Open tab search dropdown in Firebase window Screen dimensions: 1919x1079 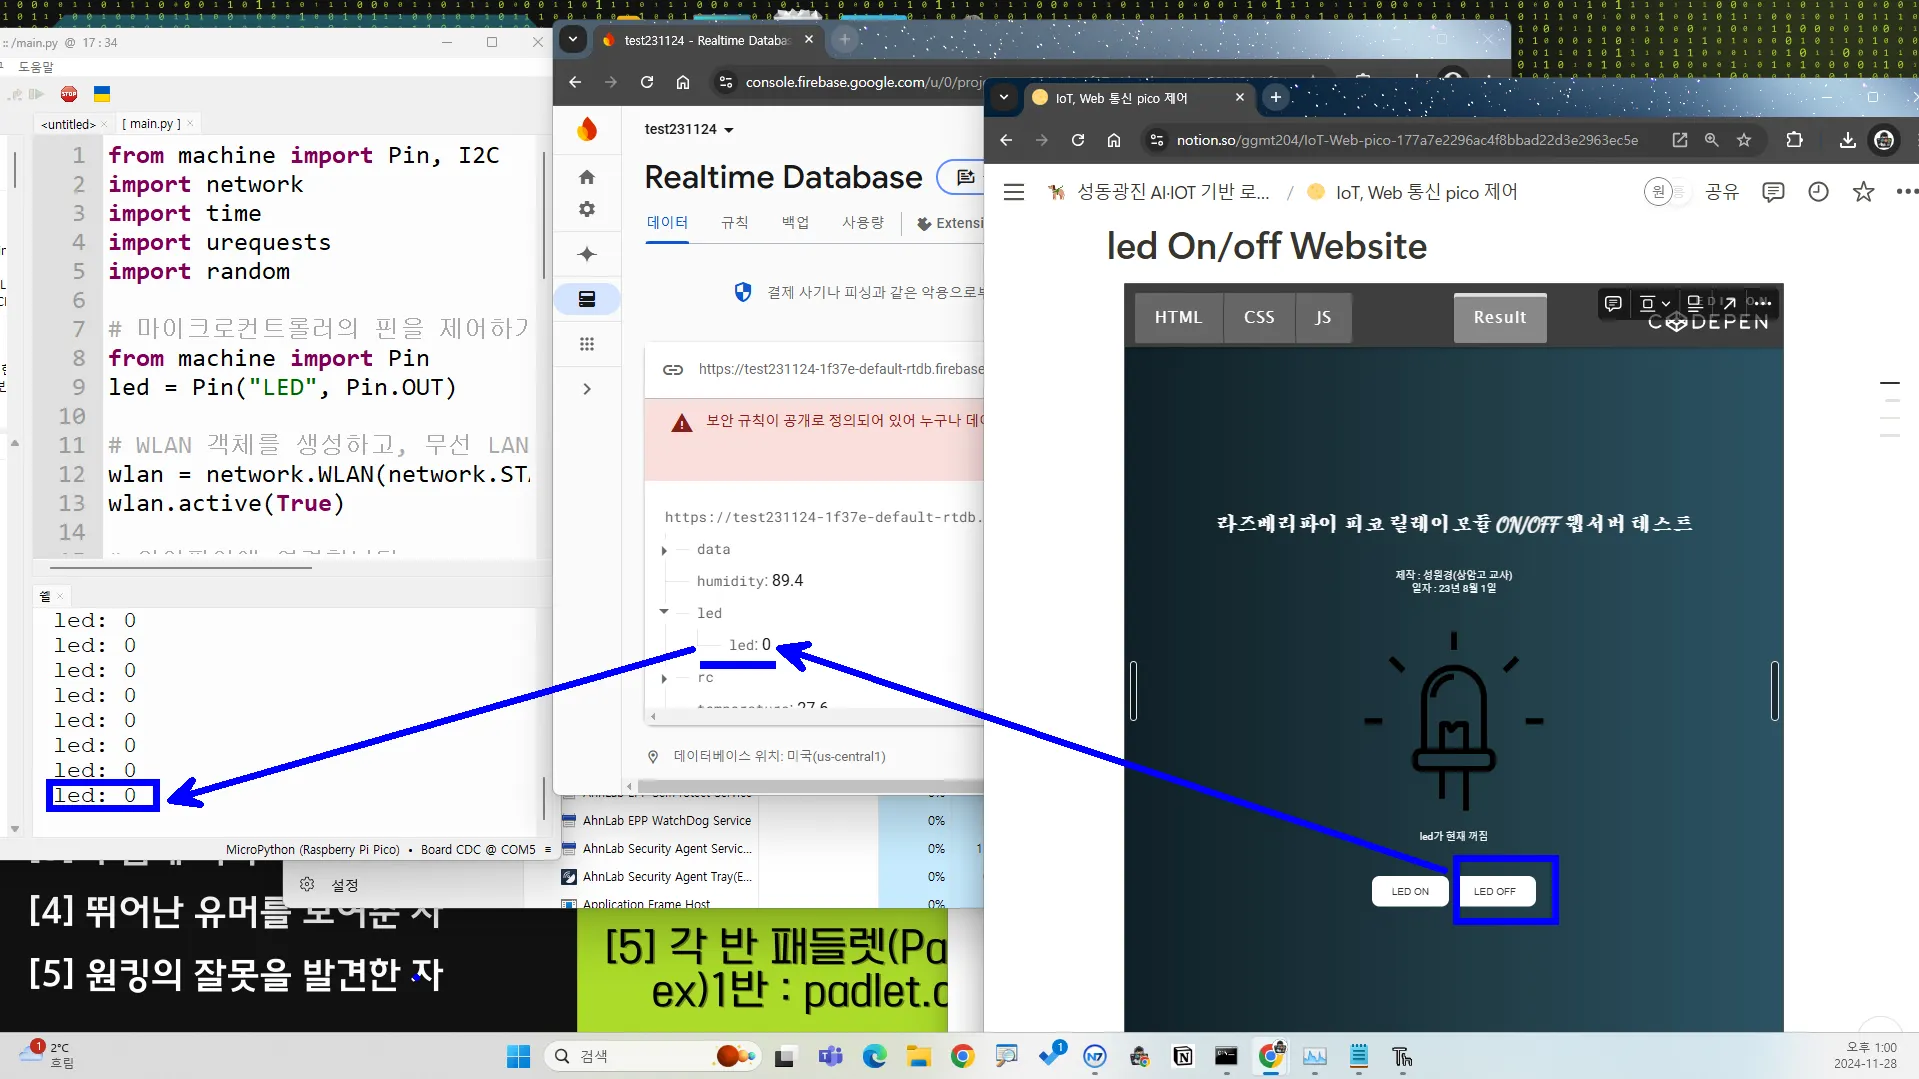coord(572,40)
